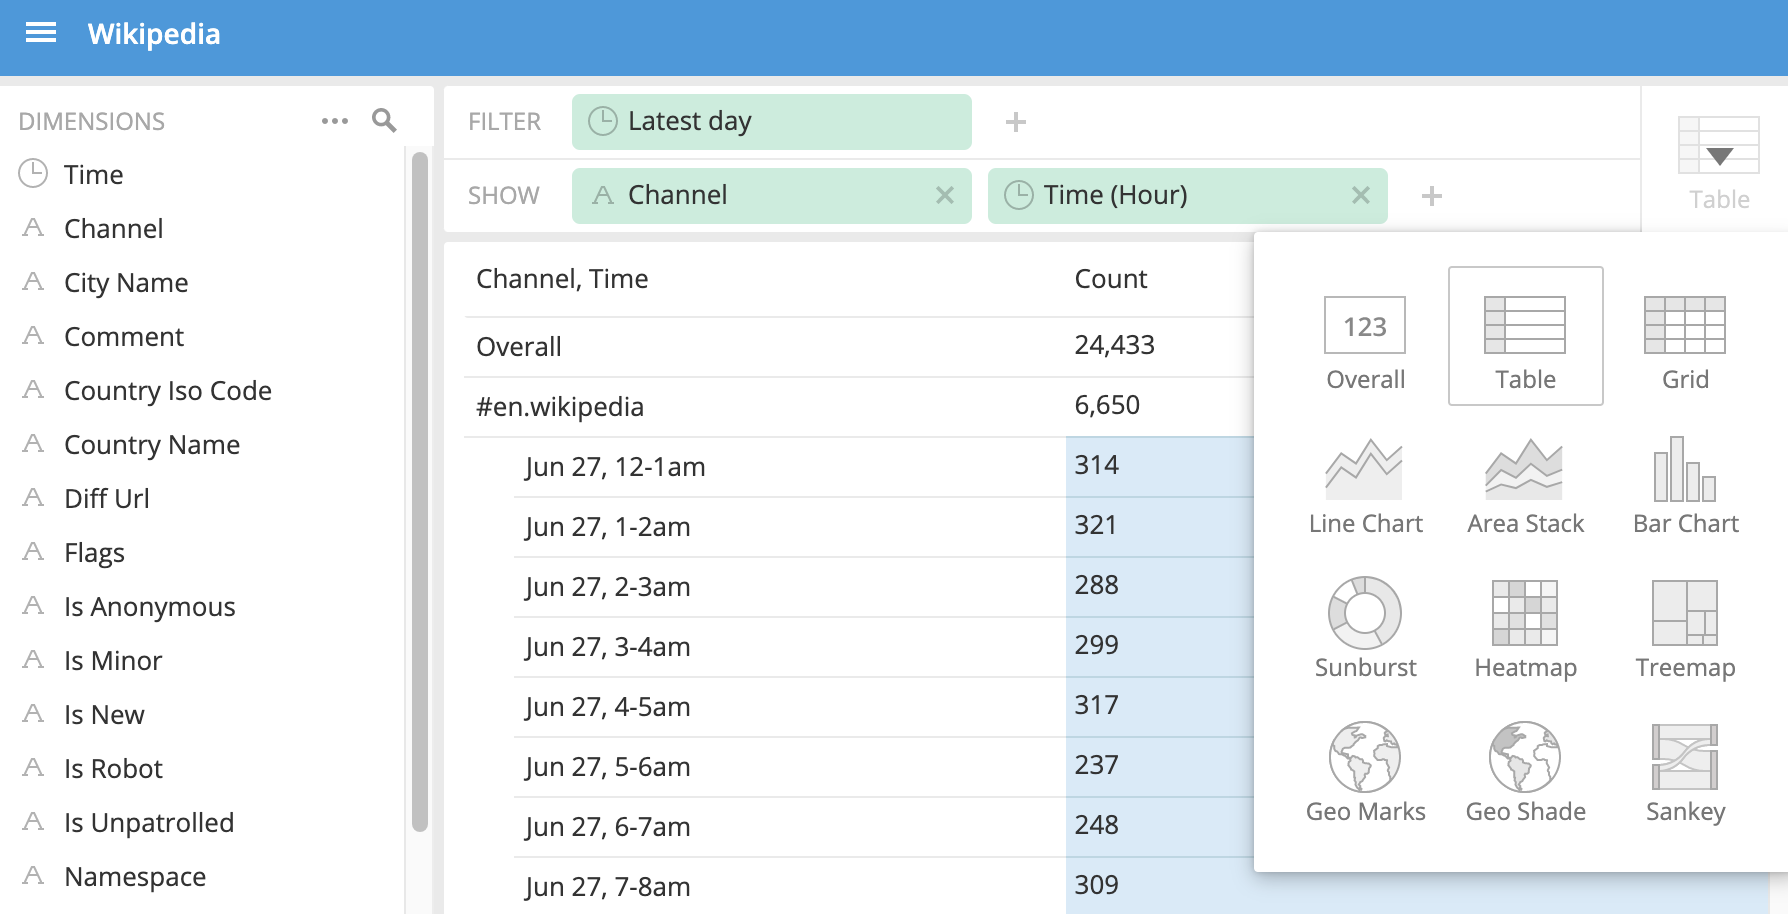Open the Latest day filter

[x=771, y=122]
